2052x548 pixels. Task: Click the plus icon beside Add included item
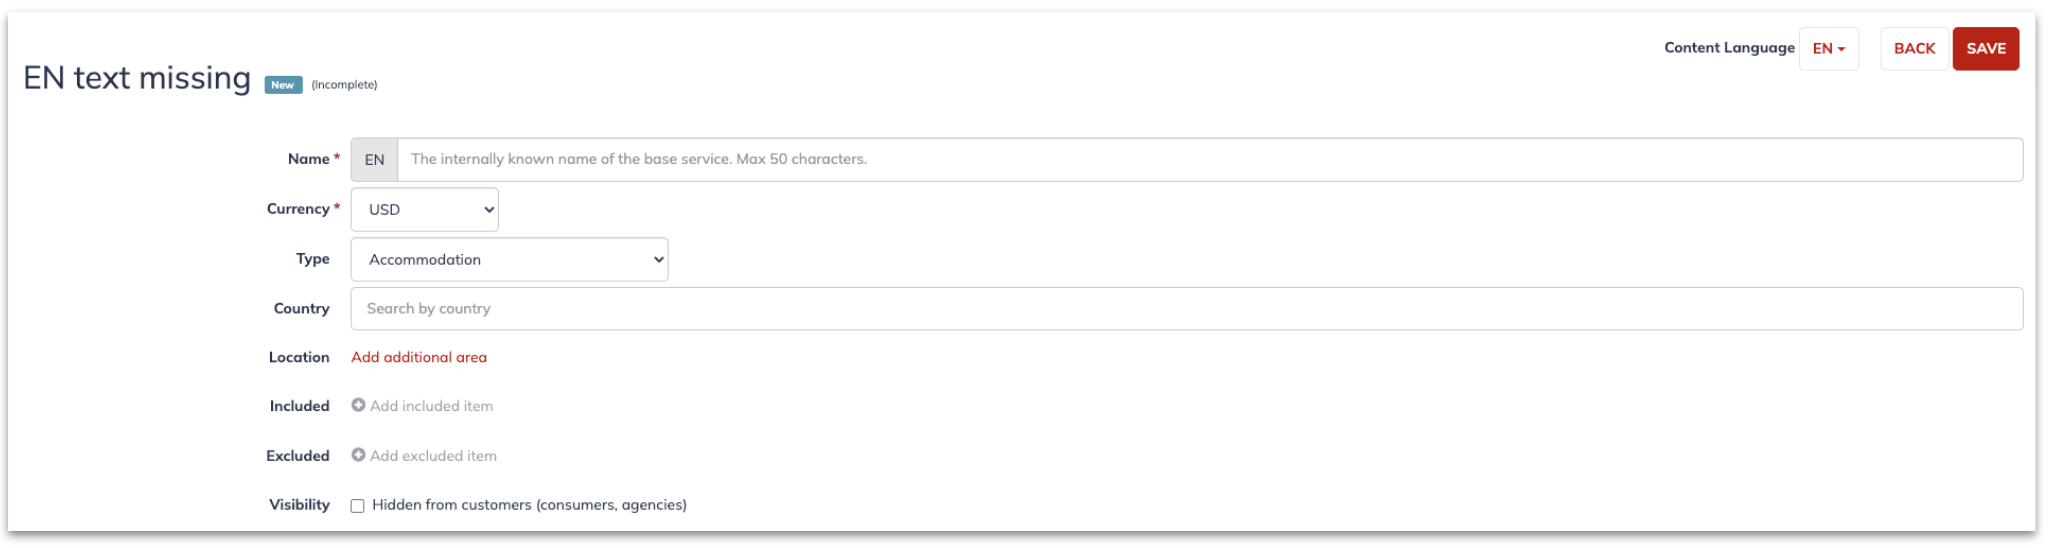click(358, 406)
